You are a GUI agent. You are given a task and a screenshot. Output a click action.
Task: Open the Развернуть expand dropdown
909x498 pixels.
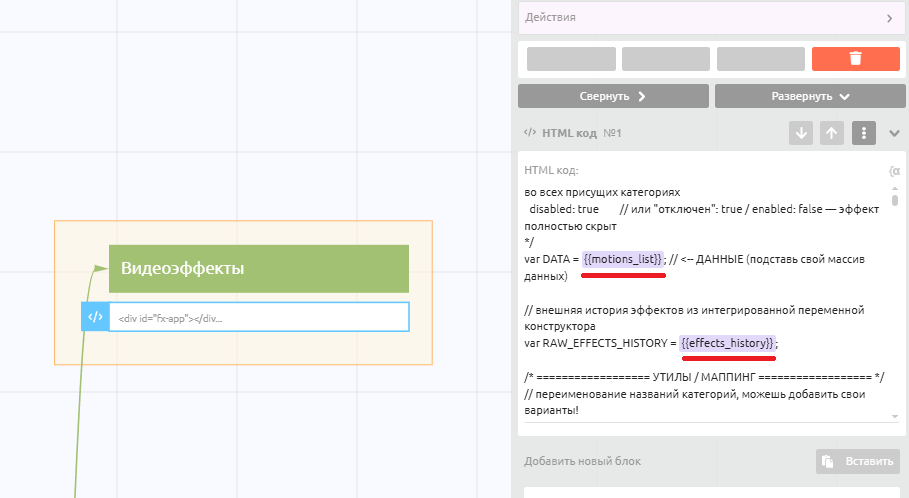[810, 97]
